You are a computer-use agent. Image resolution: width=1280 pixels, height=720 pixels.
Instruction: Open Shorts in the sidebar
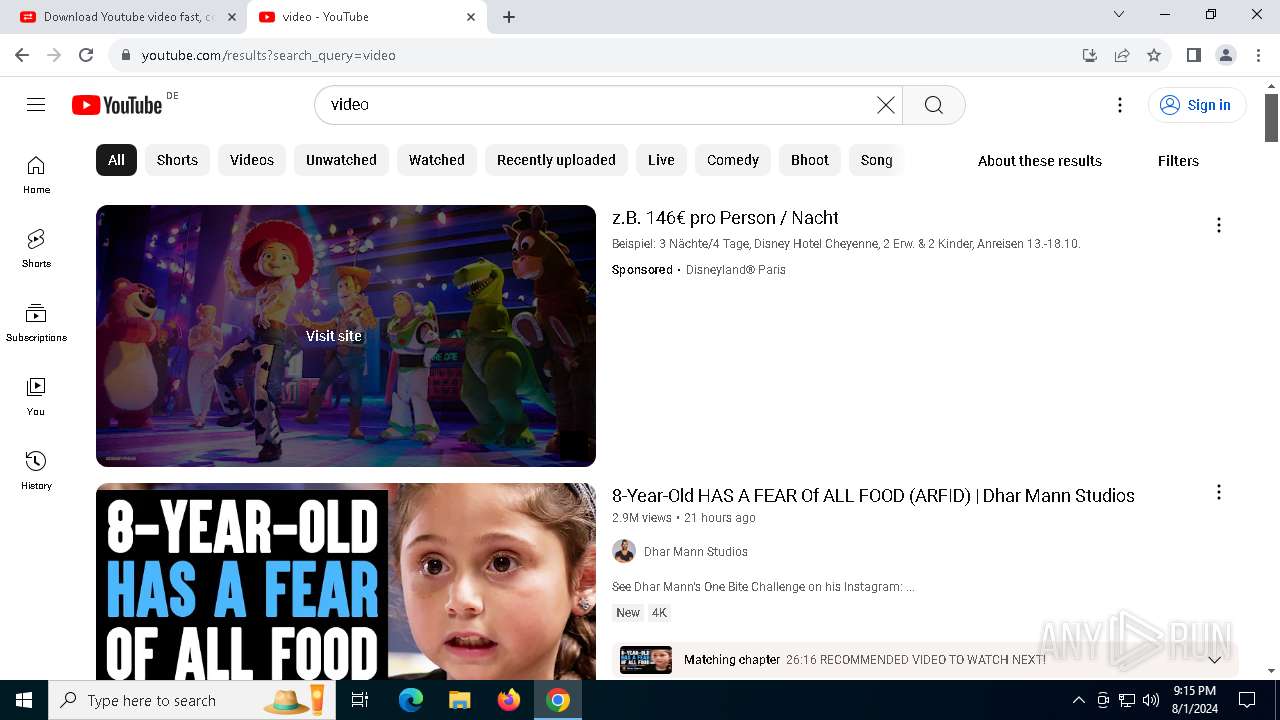point(36,249)
